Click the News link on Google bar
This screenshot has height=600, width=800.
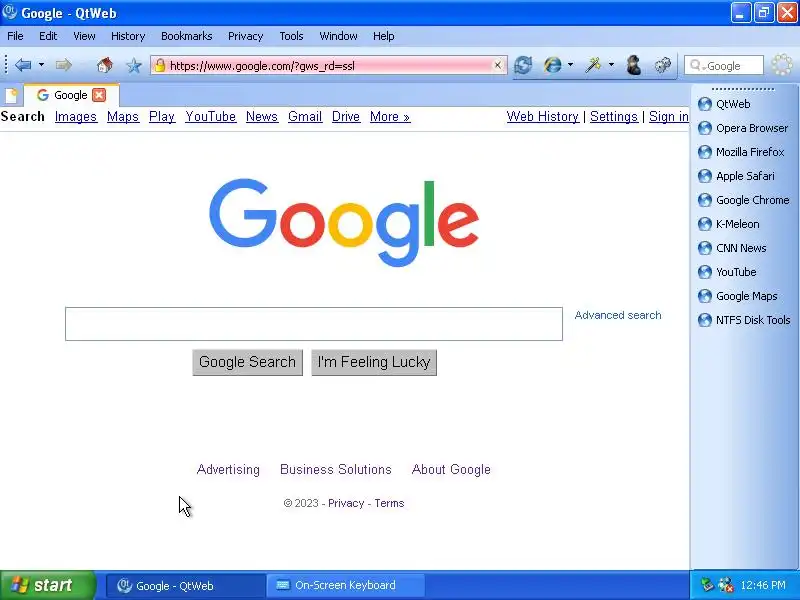(x=262, y=117)
